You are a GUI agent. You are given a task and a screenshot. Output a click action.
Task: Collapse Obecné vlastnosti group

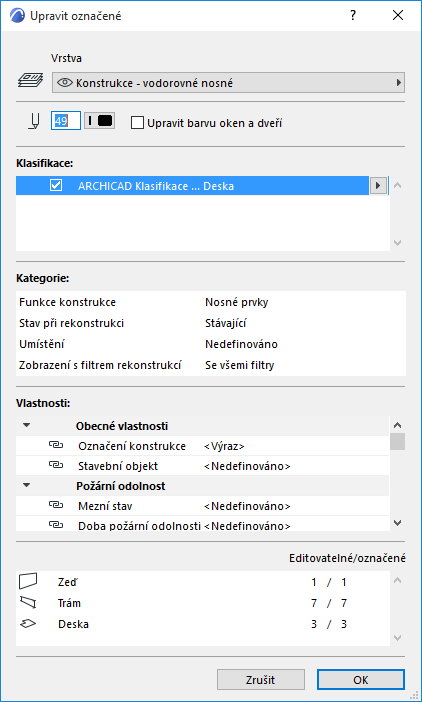pyautogui.click(x=27, y=425)
